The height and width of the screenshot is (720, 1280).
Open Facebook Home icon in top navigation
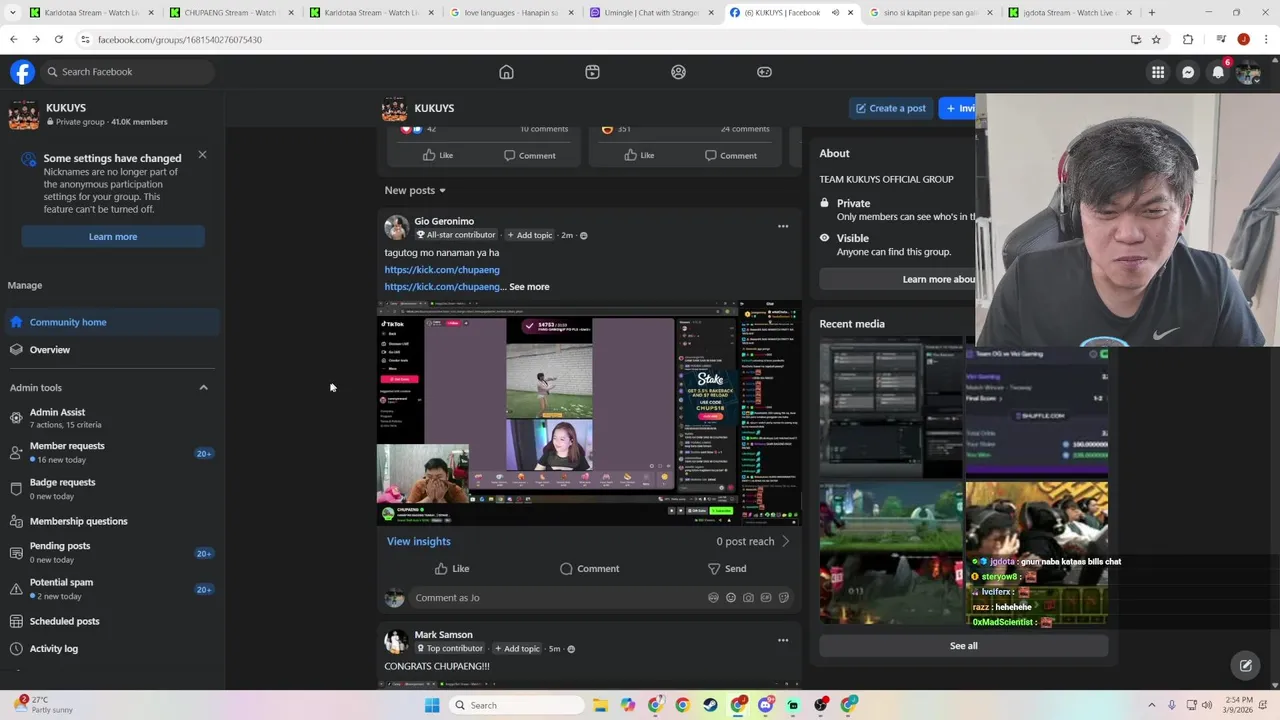(506, 72)
